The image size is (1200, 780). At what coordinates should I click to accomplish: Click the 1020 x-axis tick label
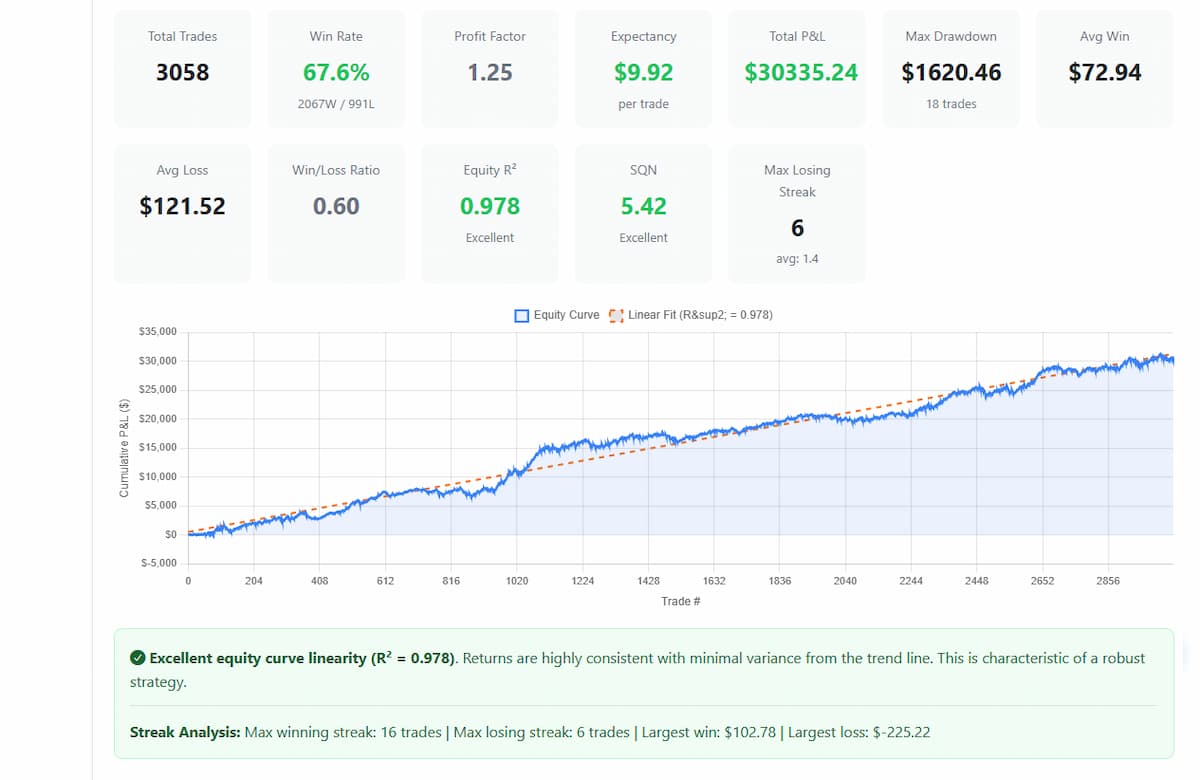pos(517,581)
